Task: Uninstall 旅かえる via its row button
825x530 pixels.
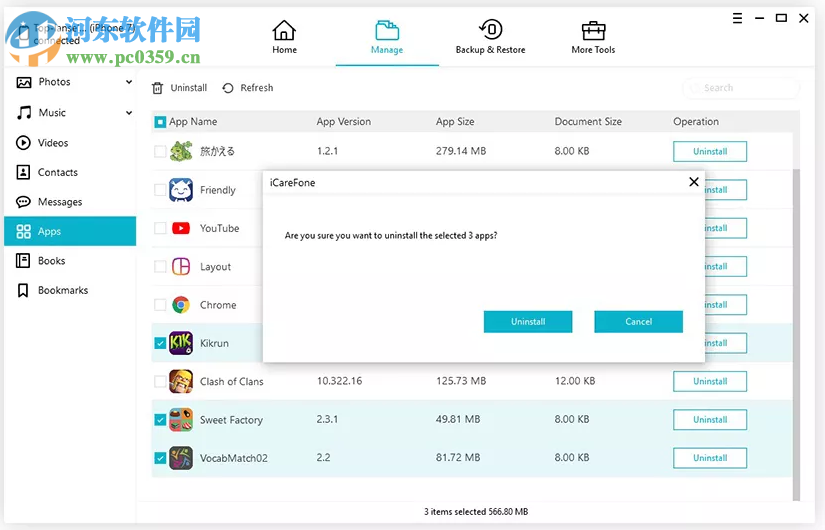Action: pyautogui.click(x=710, y=152)
